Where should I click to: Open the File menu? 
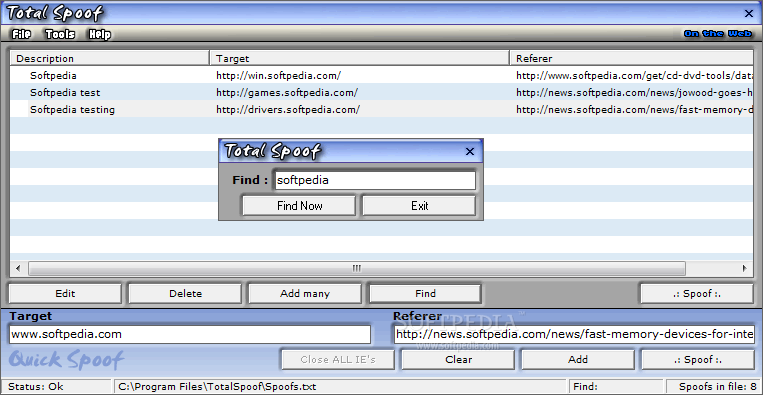coord(21,34)
